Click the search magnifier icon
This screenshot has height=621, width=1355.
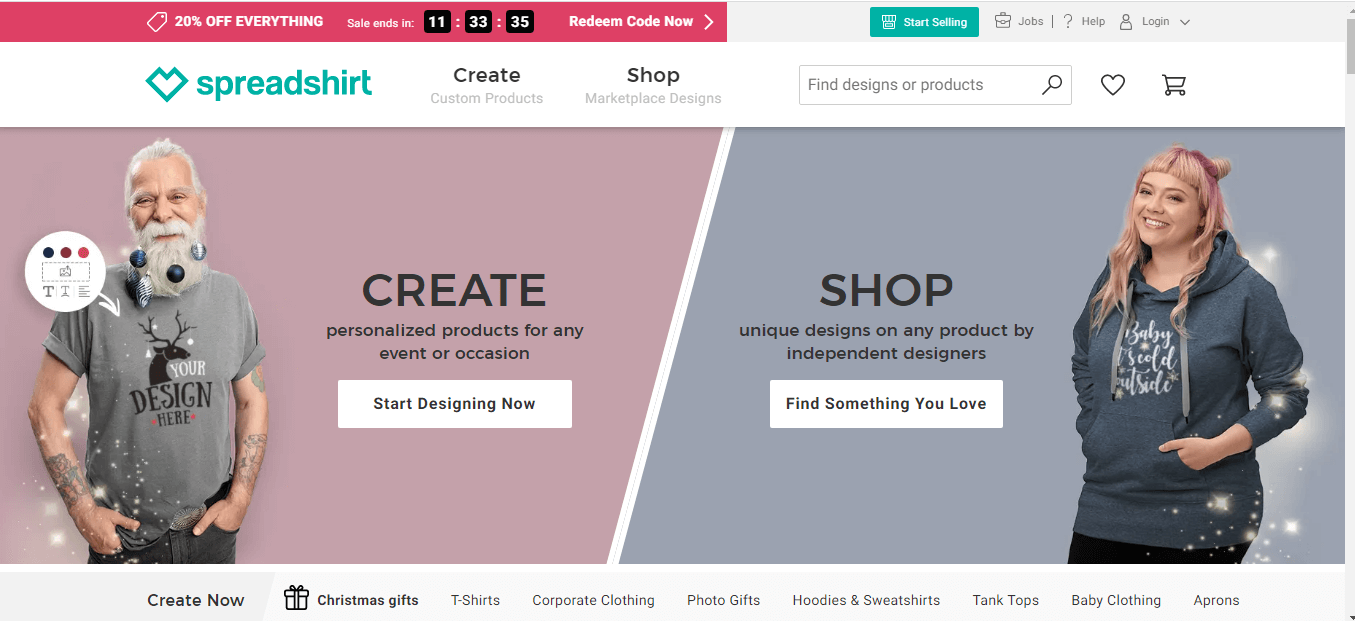(x=1051, y=85)
